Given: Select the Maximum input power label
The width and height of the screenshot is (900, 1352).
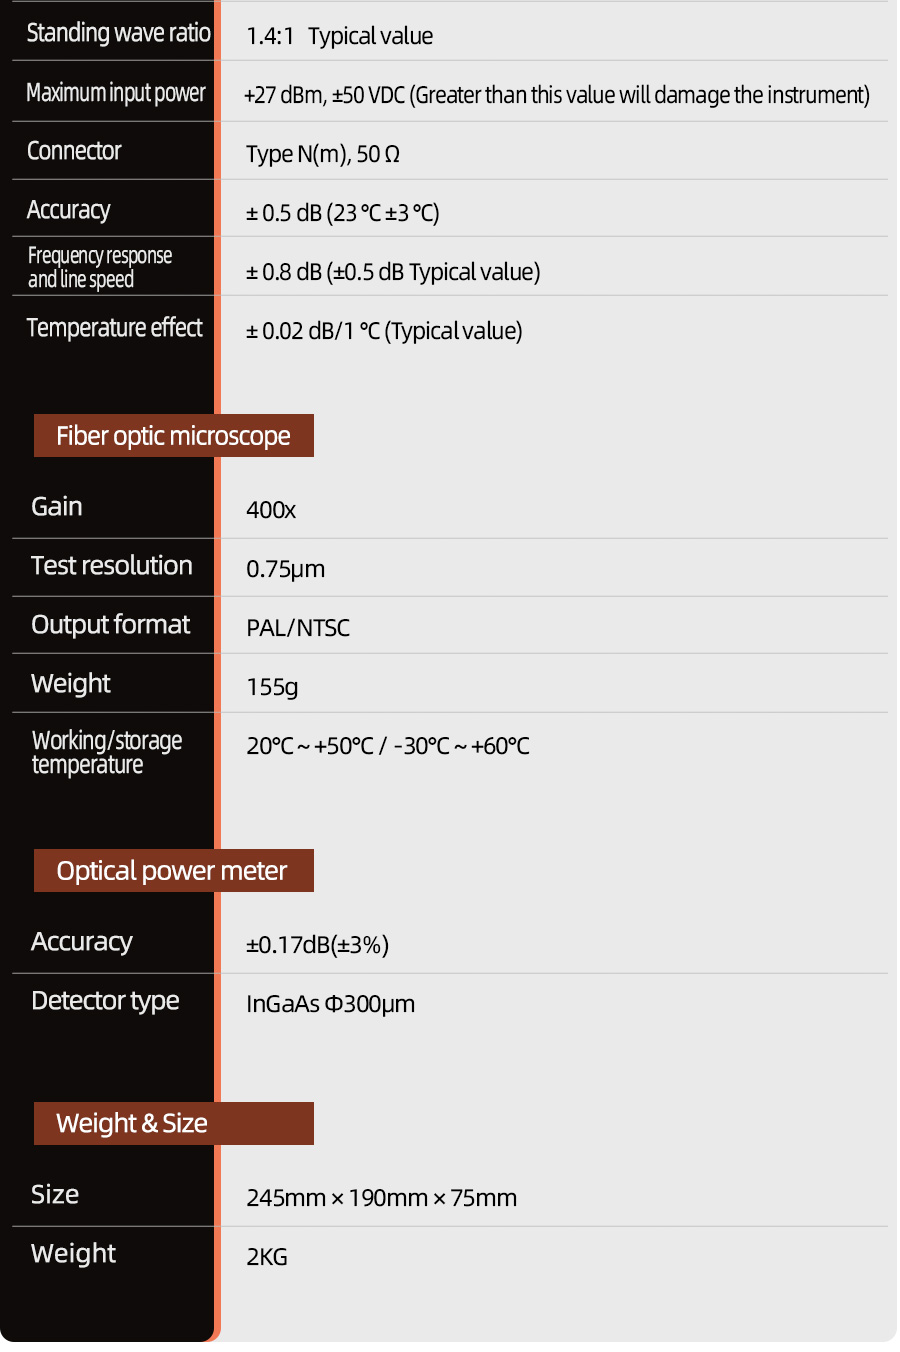Looking at the screenshot, I should 116,93.
